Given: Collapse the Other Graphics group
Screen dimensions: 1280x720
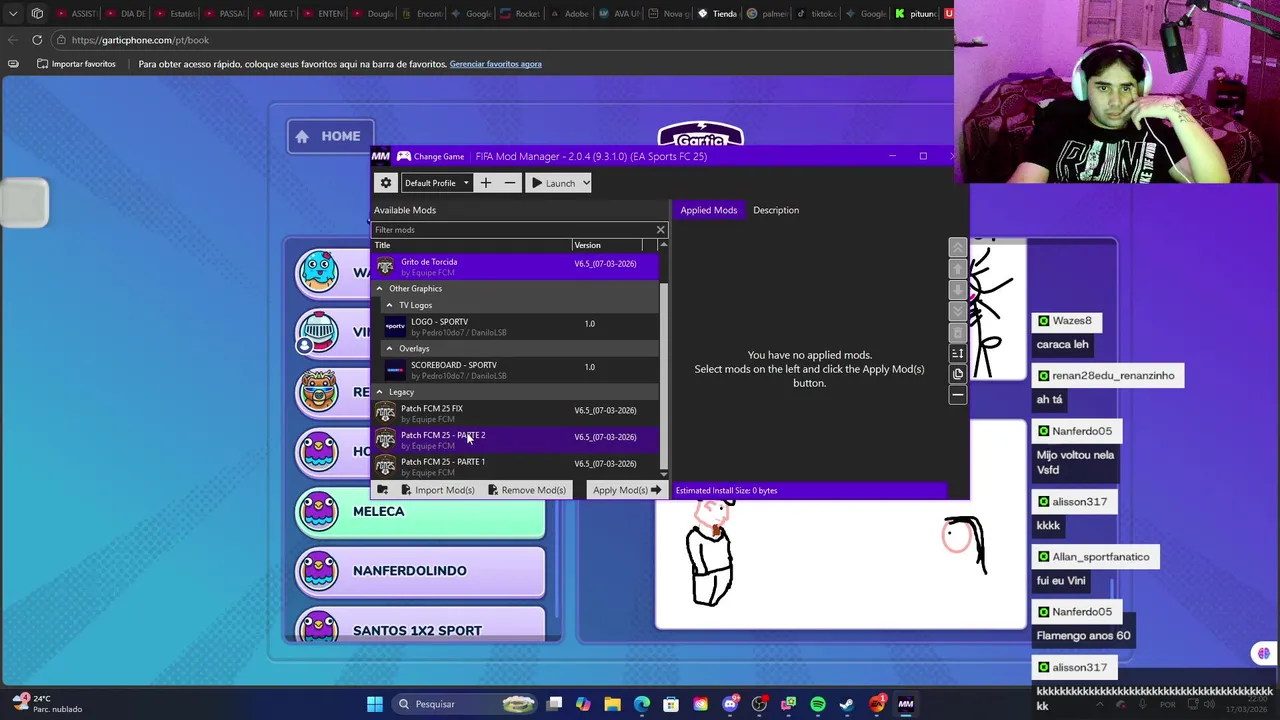Looking at the screenshot, I should tap(379, 289).
